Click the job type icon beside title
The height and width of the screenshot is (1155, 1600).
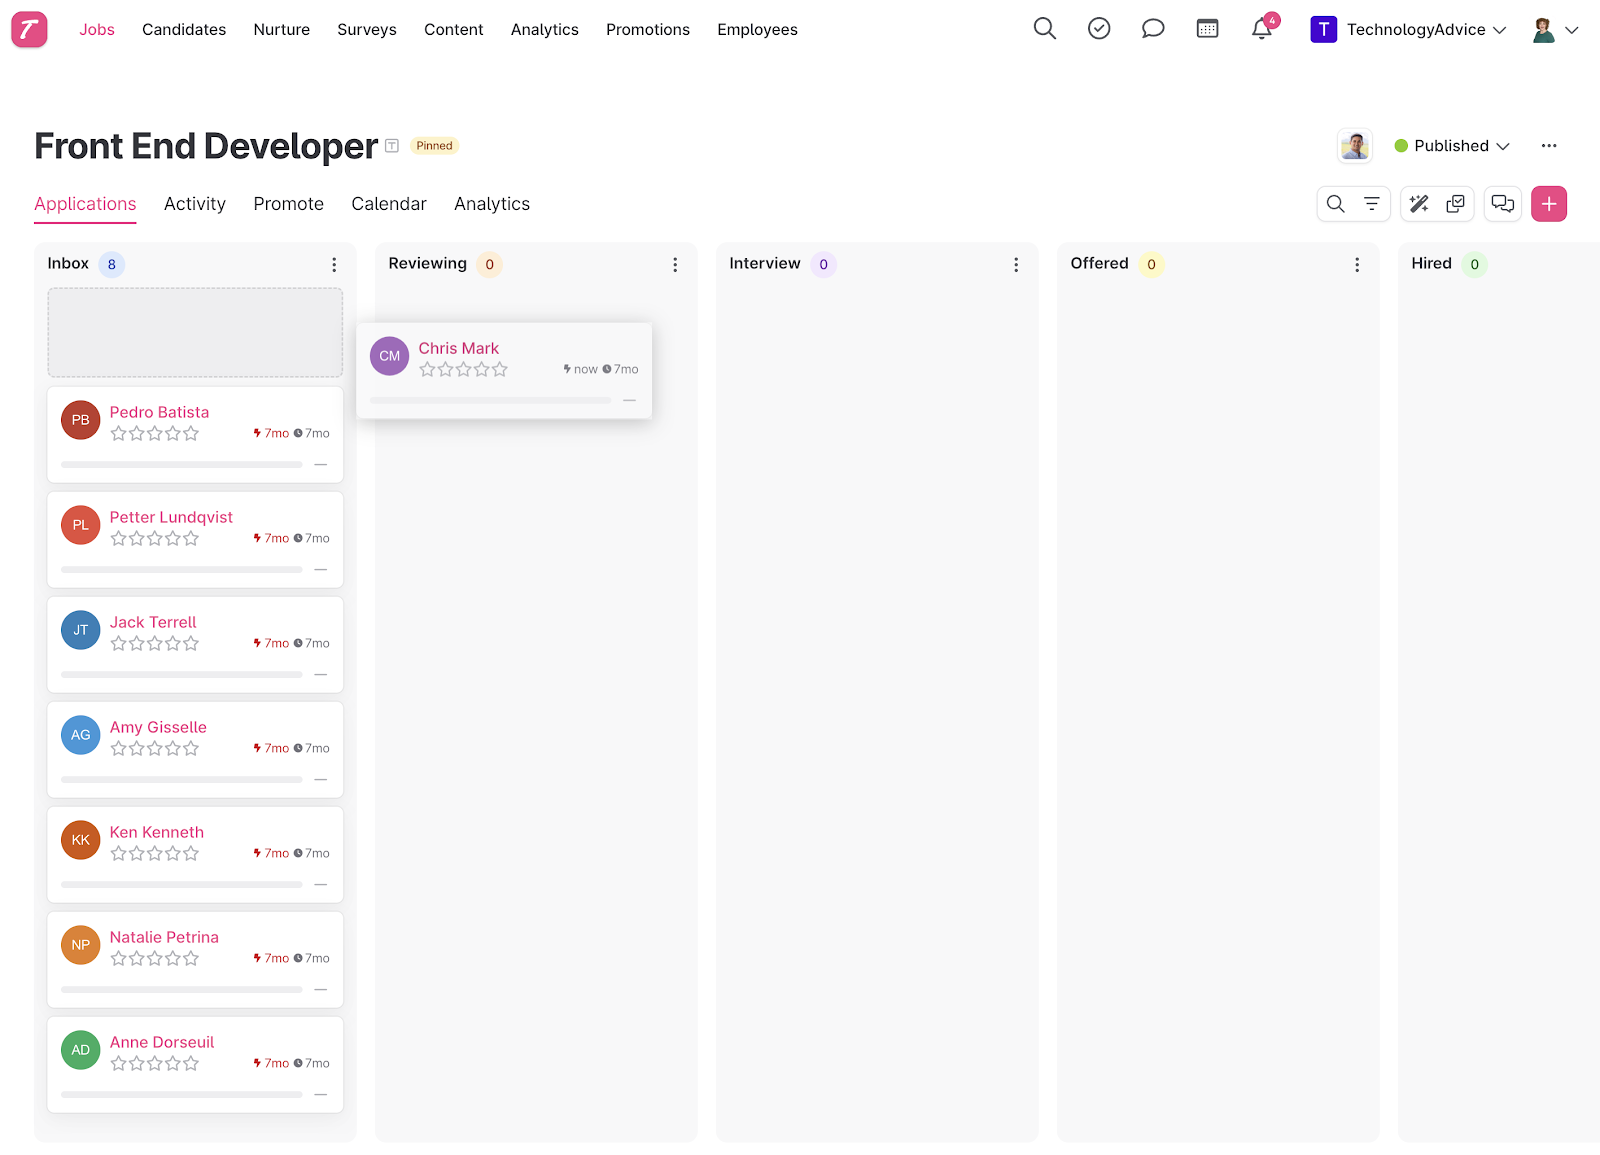point(392,146)
